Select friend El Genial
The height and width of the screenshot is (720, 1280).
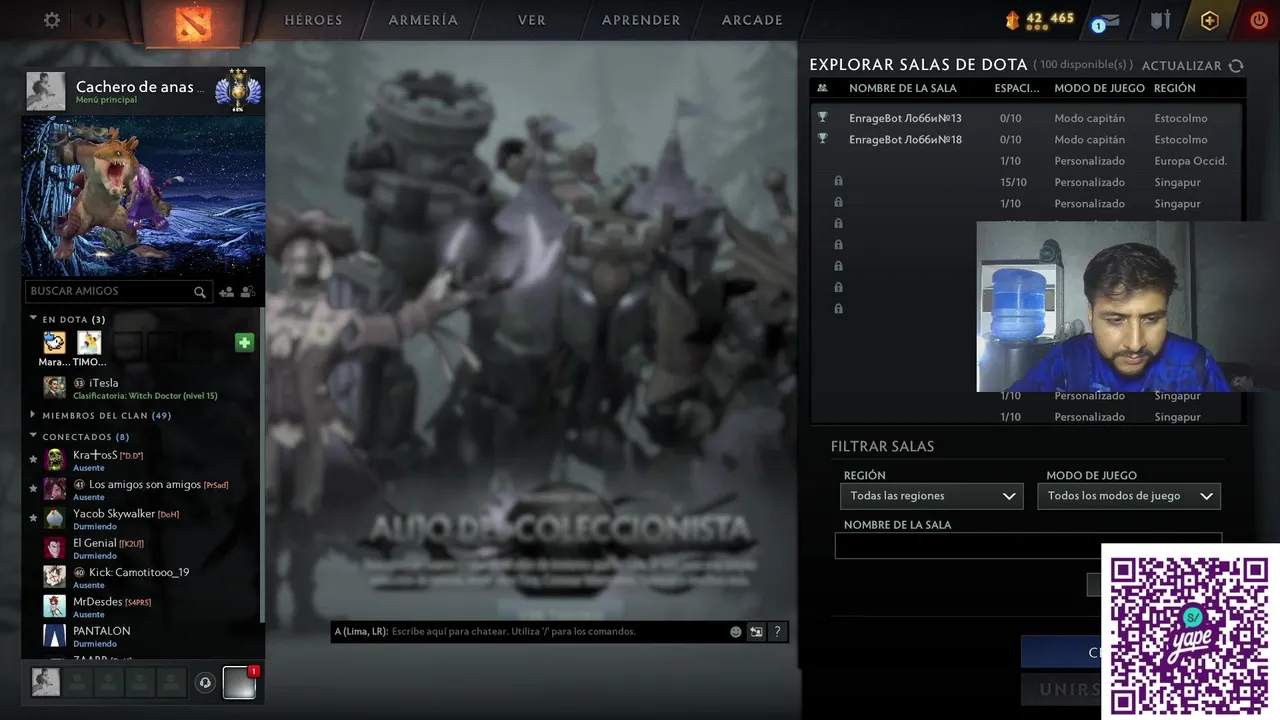(x=145, y=548)
